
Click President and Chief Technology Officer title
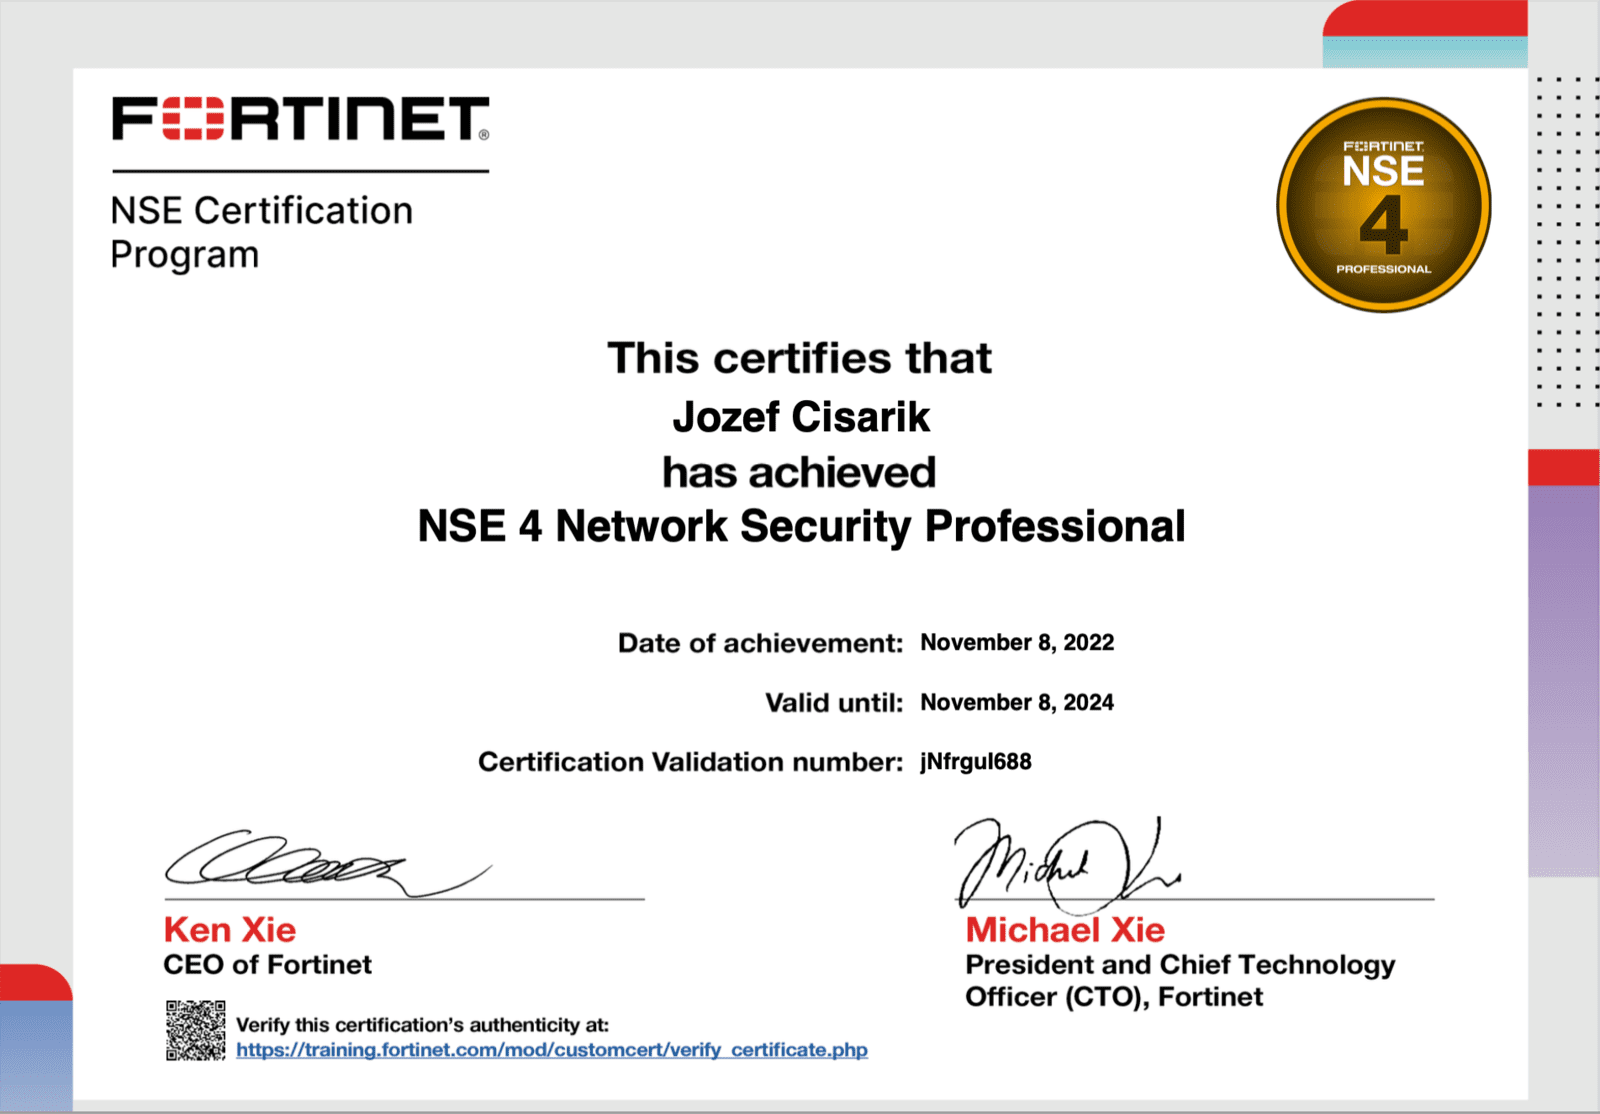click(x=1180, y=981)
